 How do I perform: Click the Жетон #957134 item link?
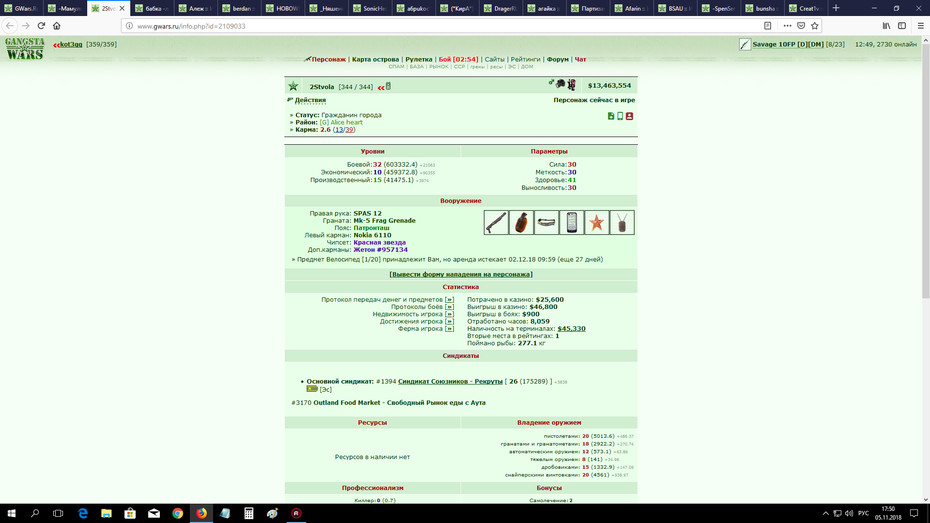(380, 250)
